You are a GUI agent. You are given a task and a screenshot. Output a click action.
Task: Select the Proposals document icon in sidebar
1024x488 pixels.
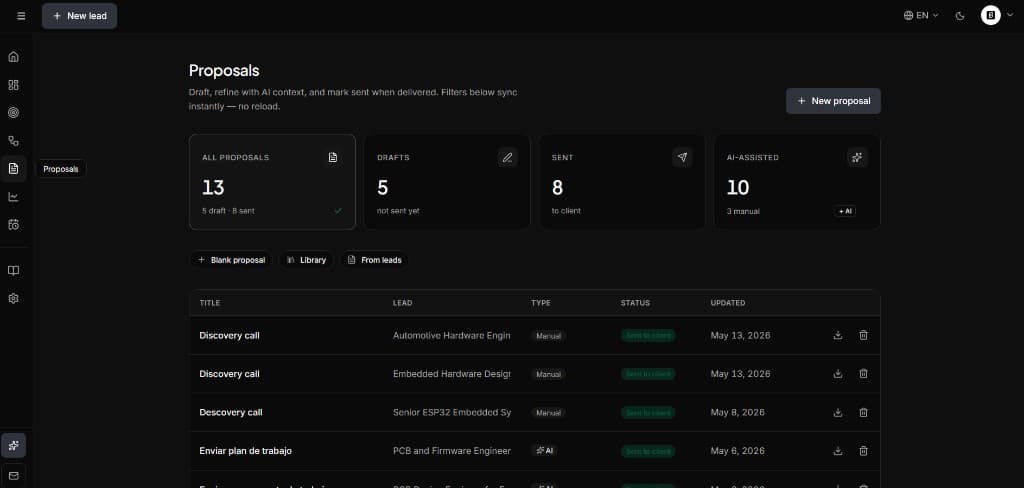coord(13,169)
